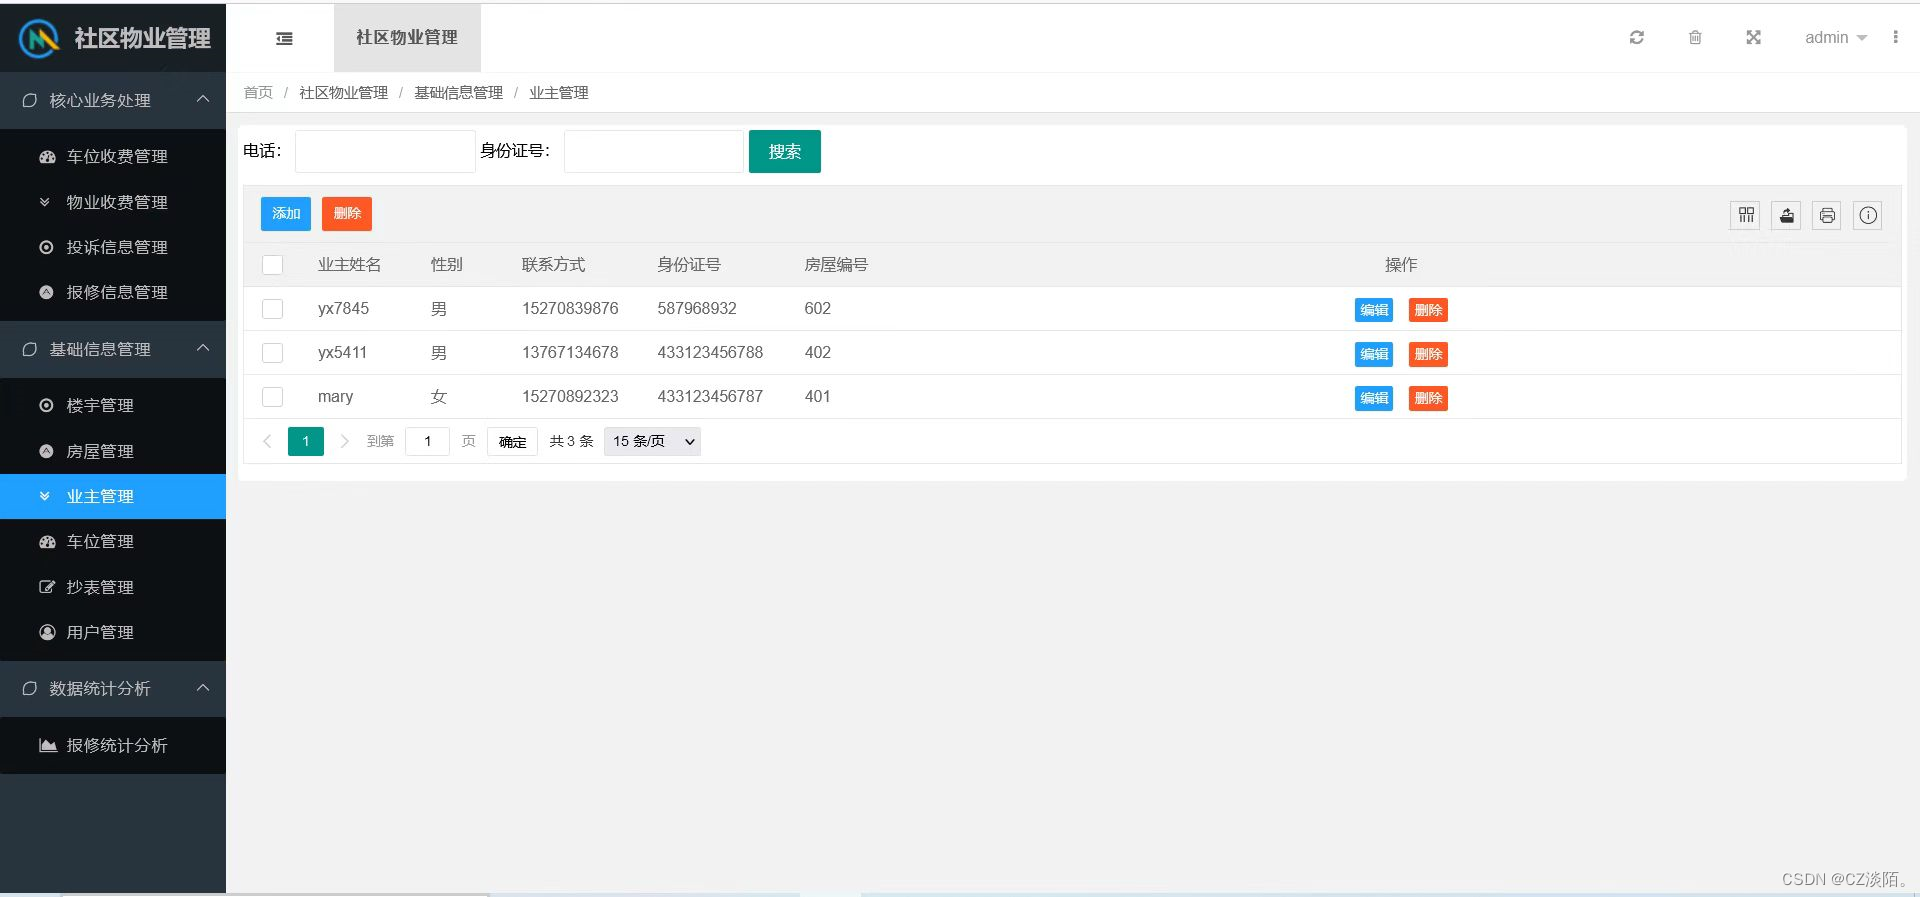Click the 联系方式 column header

(553, 265)
